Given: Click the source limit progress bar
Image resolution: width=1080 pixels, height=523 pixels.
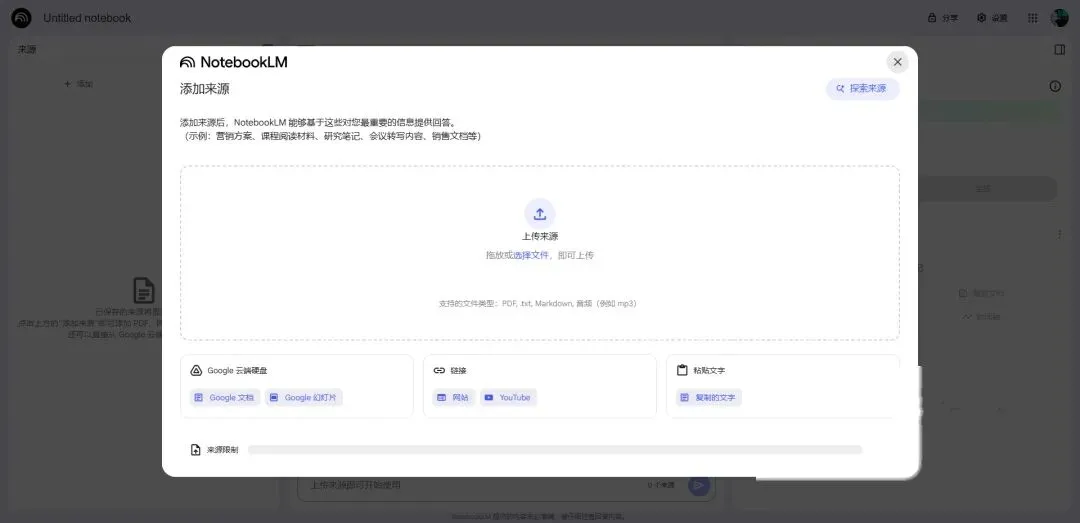Looking at the screenshot, I should [555, 450].
